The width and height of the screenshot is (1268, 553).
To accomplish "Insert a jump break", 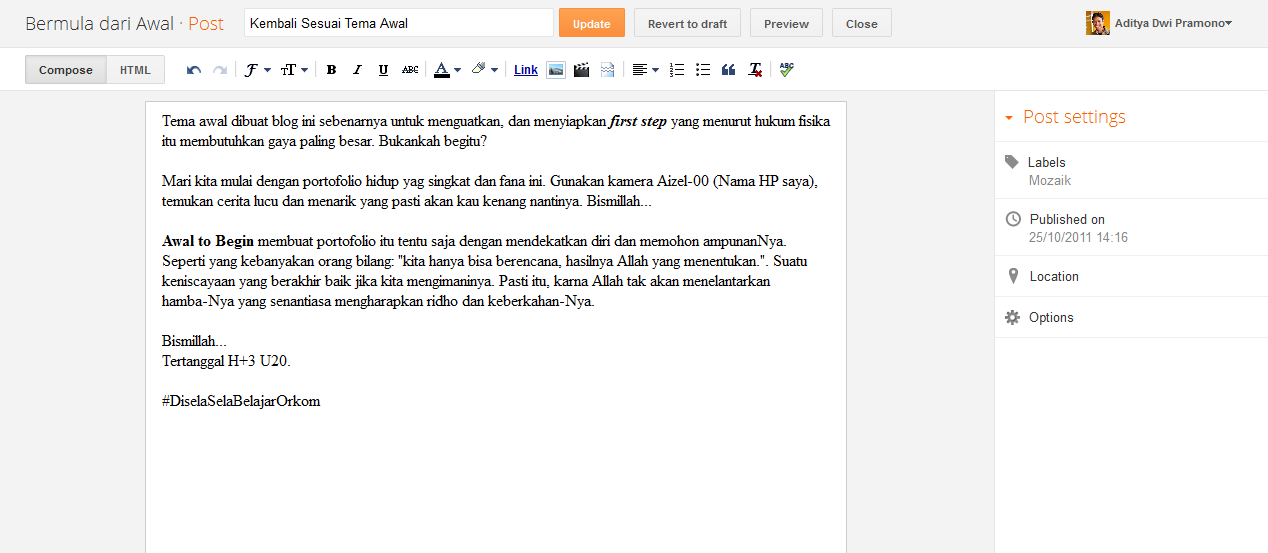I will pyautogui.click(x=607, y=70).
